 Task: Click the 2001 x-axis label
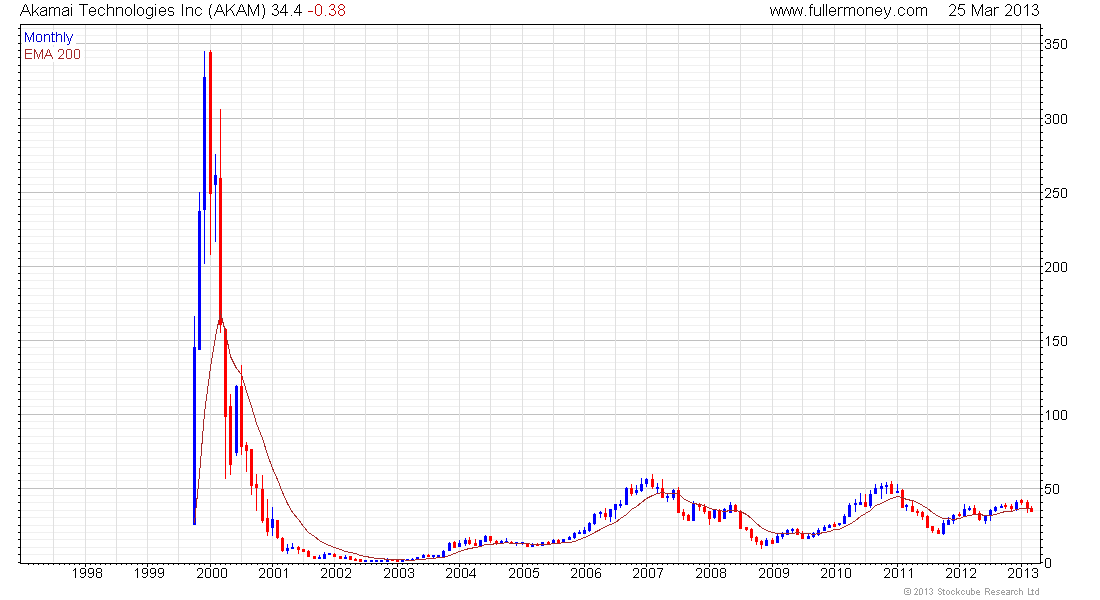(274, 573)
